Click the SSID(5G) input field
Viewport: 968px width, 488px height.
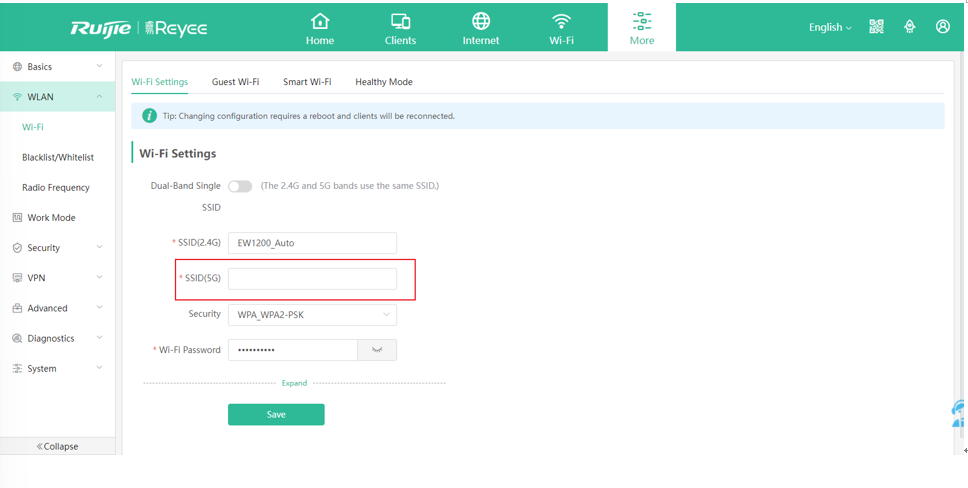coord(312,279)
